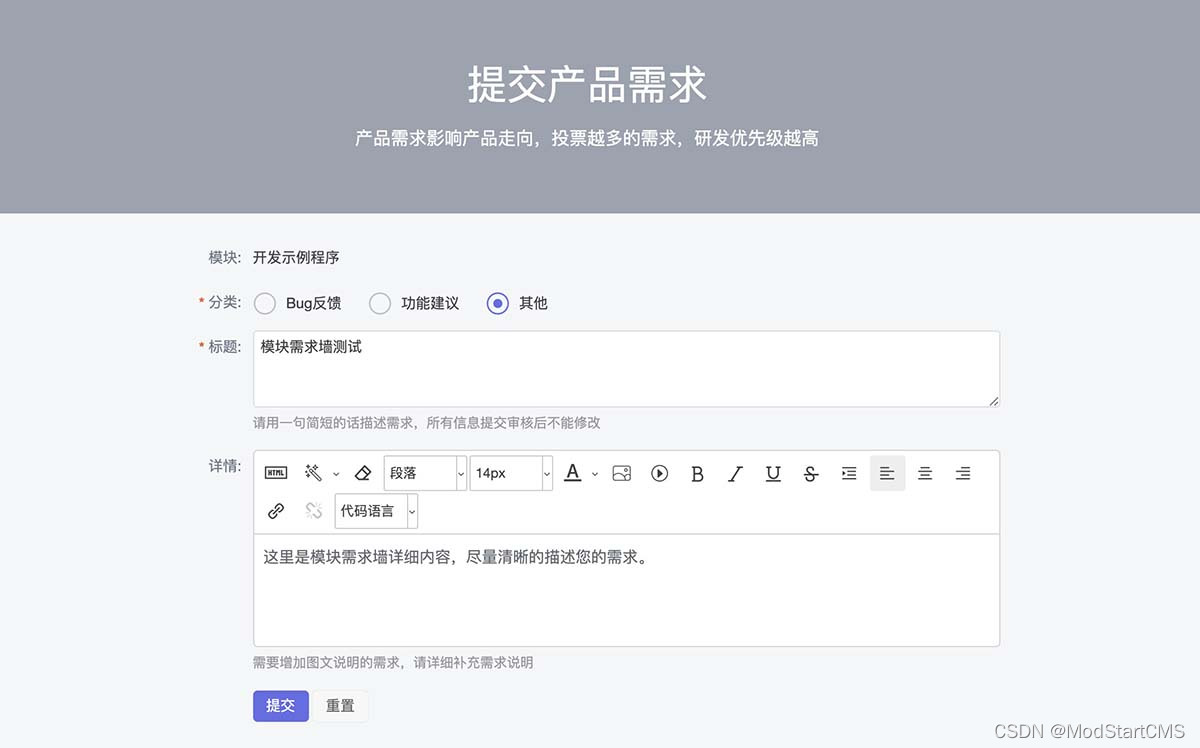Click the 详情 rich text editing area
Image resolution: width=1200 pixels, height=748 pixels.
(x=626, y=590)
